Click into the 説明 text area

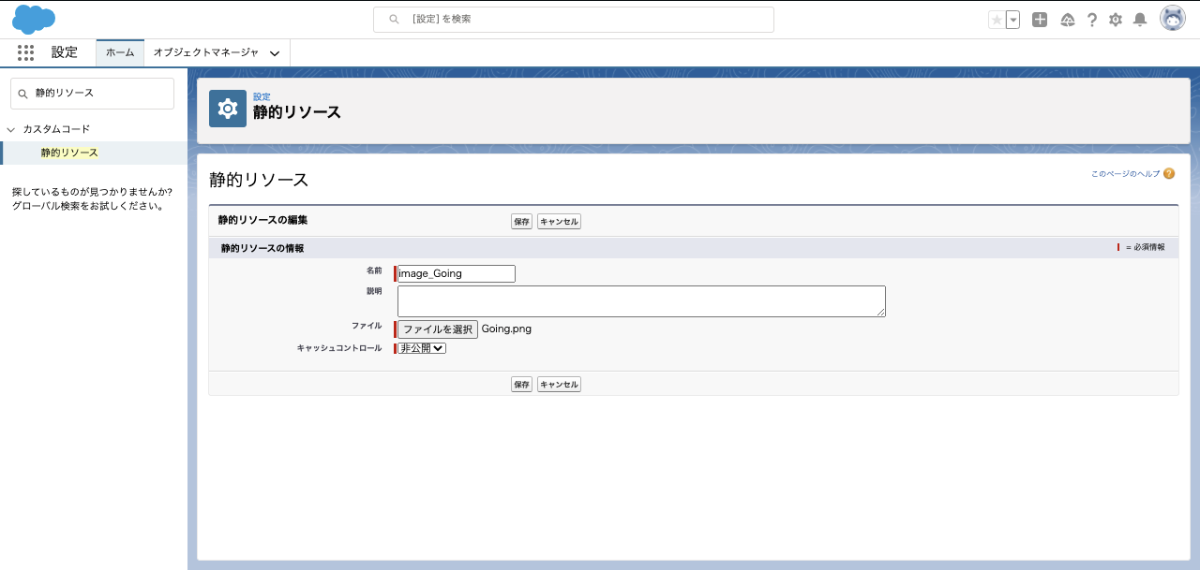pos(641,301)
